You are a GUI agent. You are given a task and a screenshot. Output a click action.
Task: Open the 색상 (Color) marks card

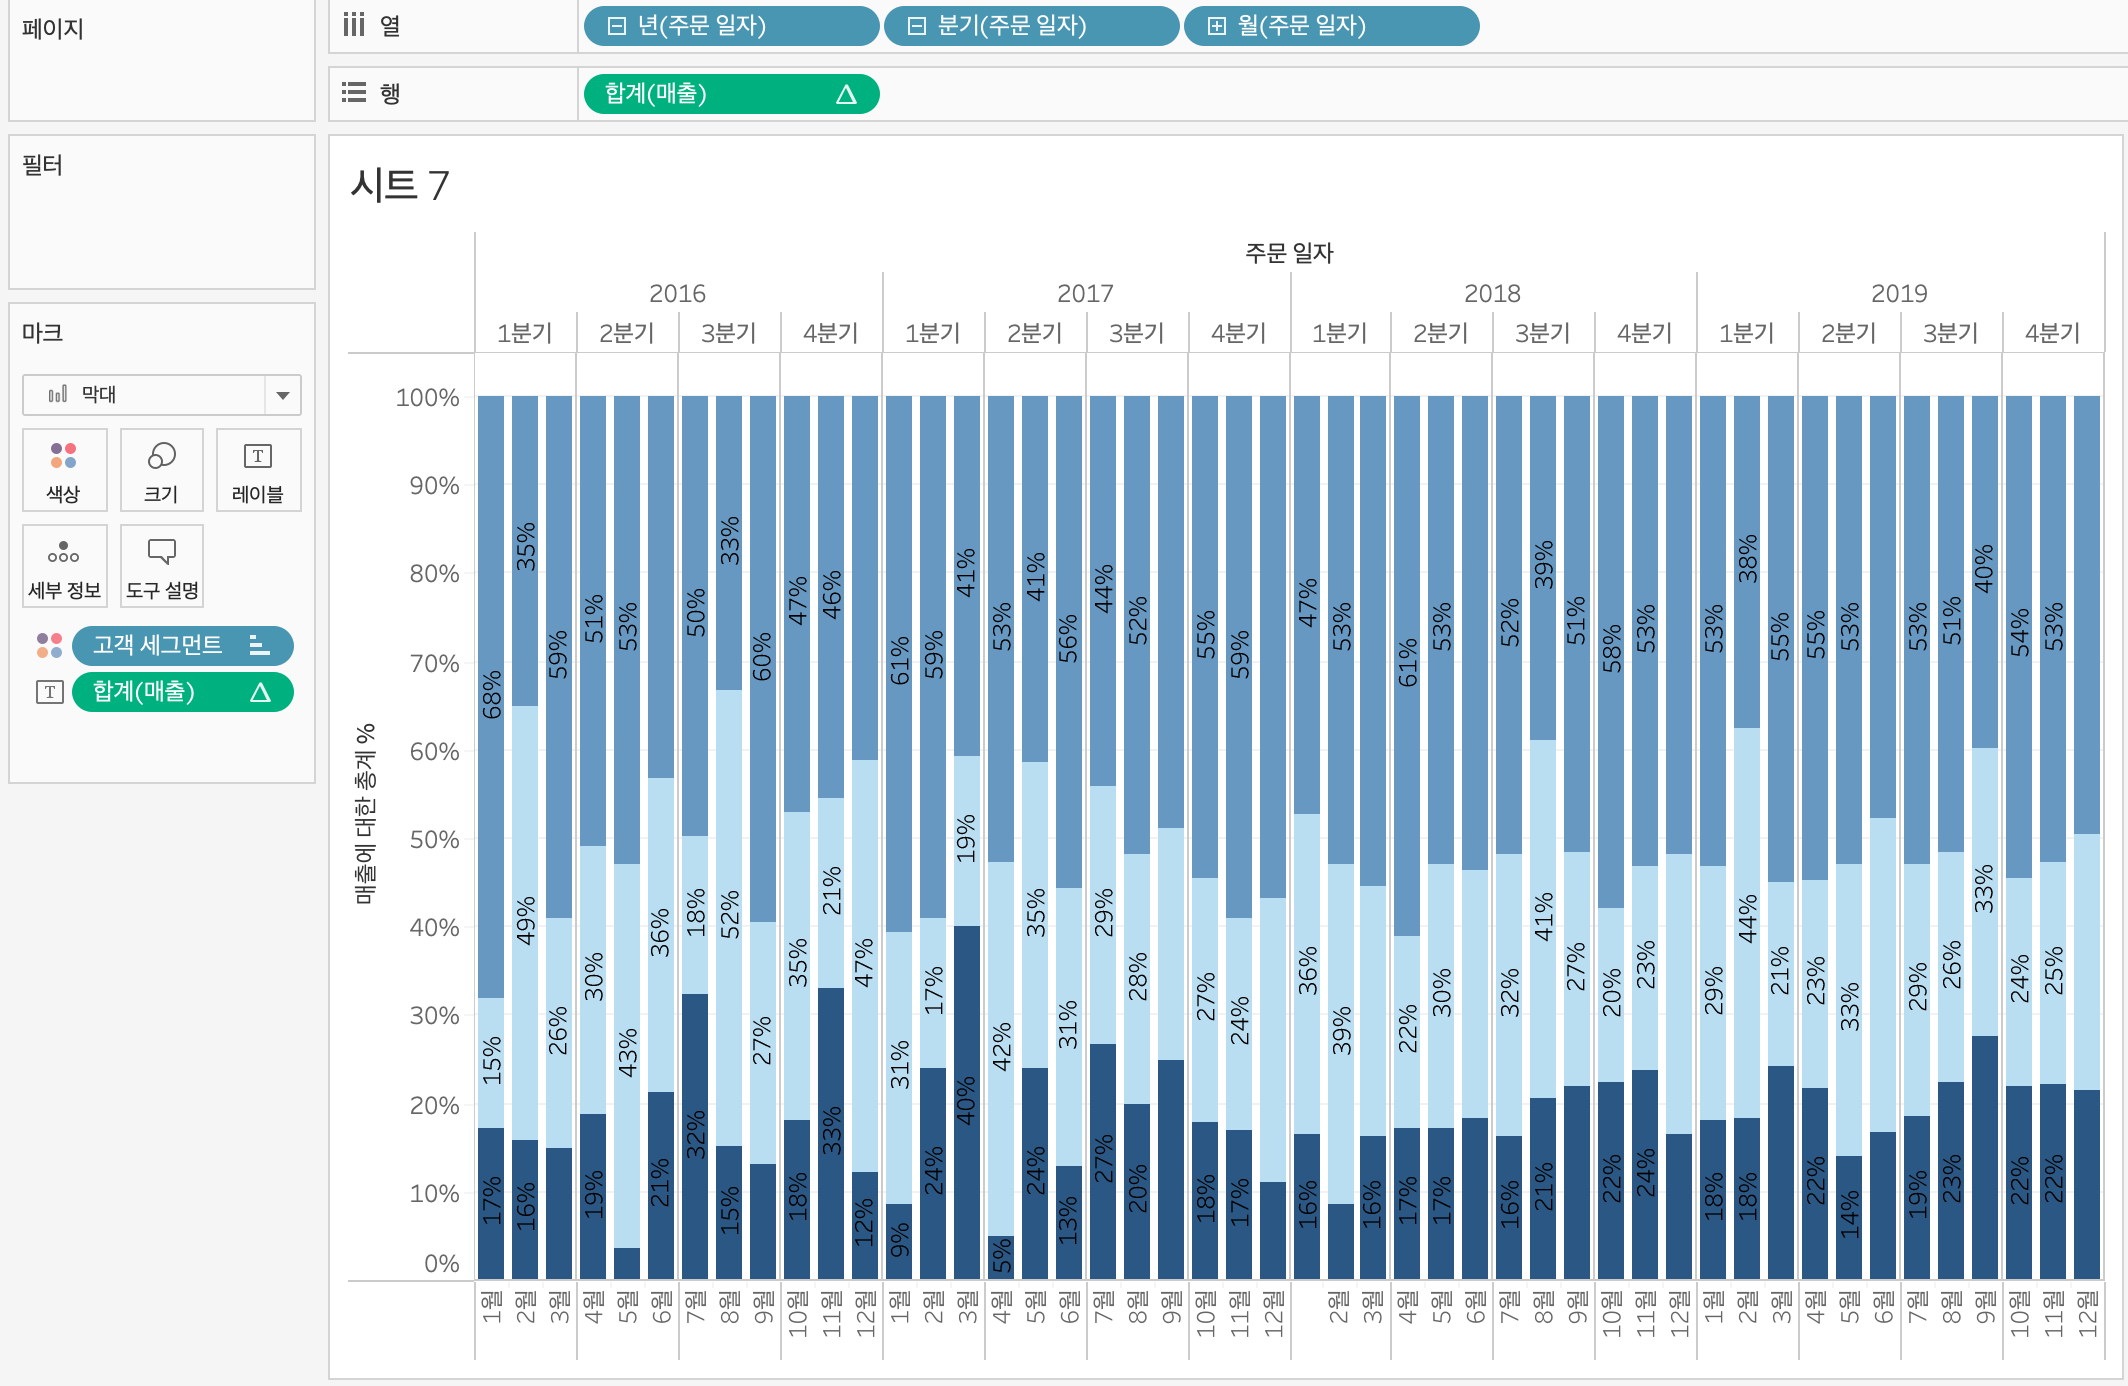click(x=64, y=470)
